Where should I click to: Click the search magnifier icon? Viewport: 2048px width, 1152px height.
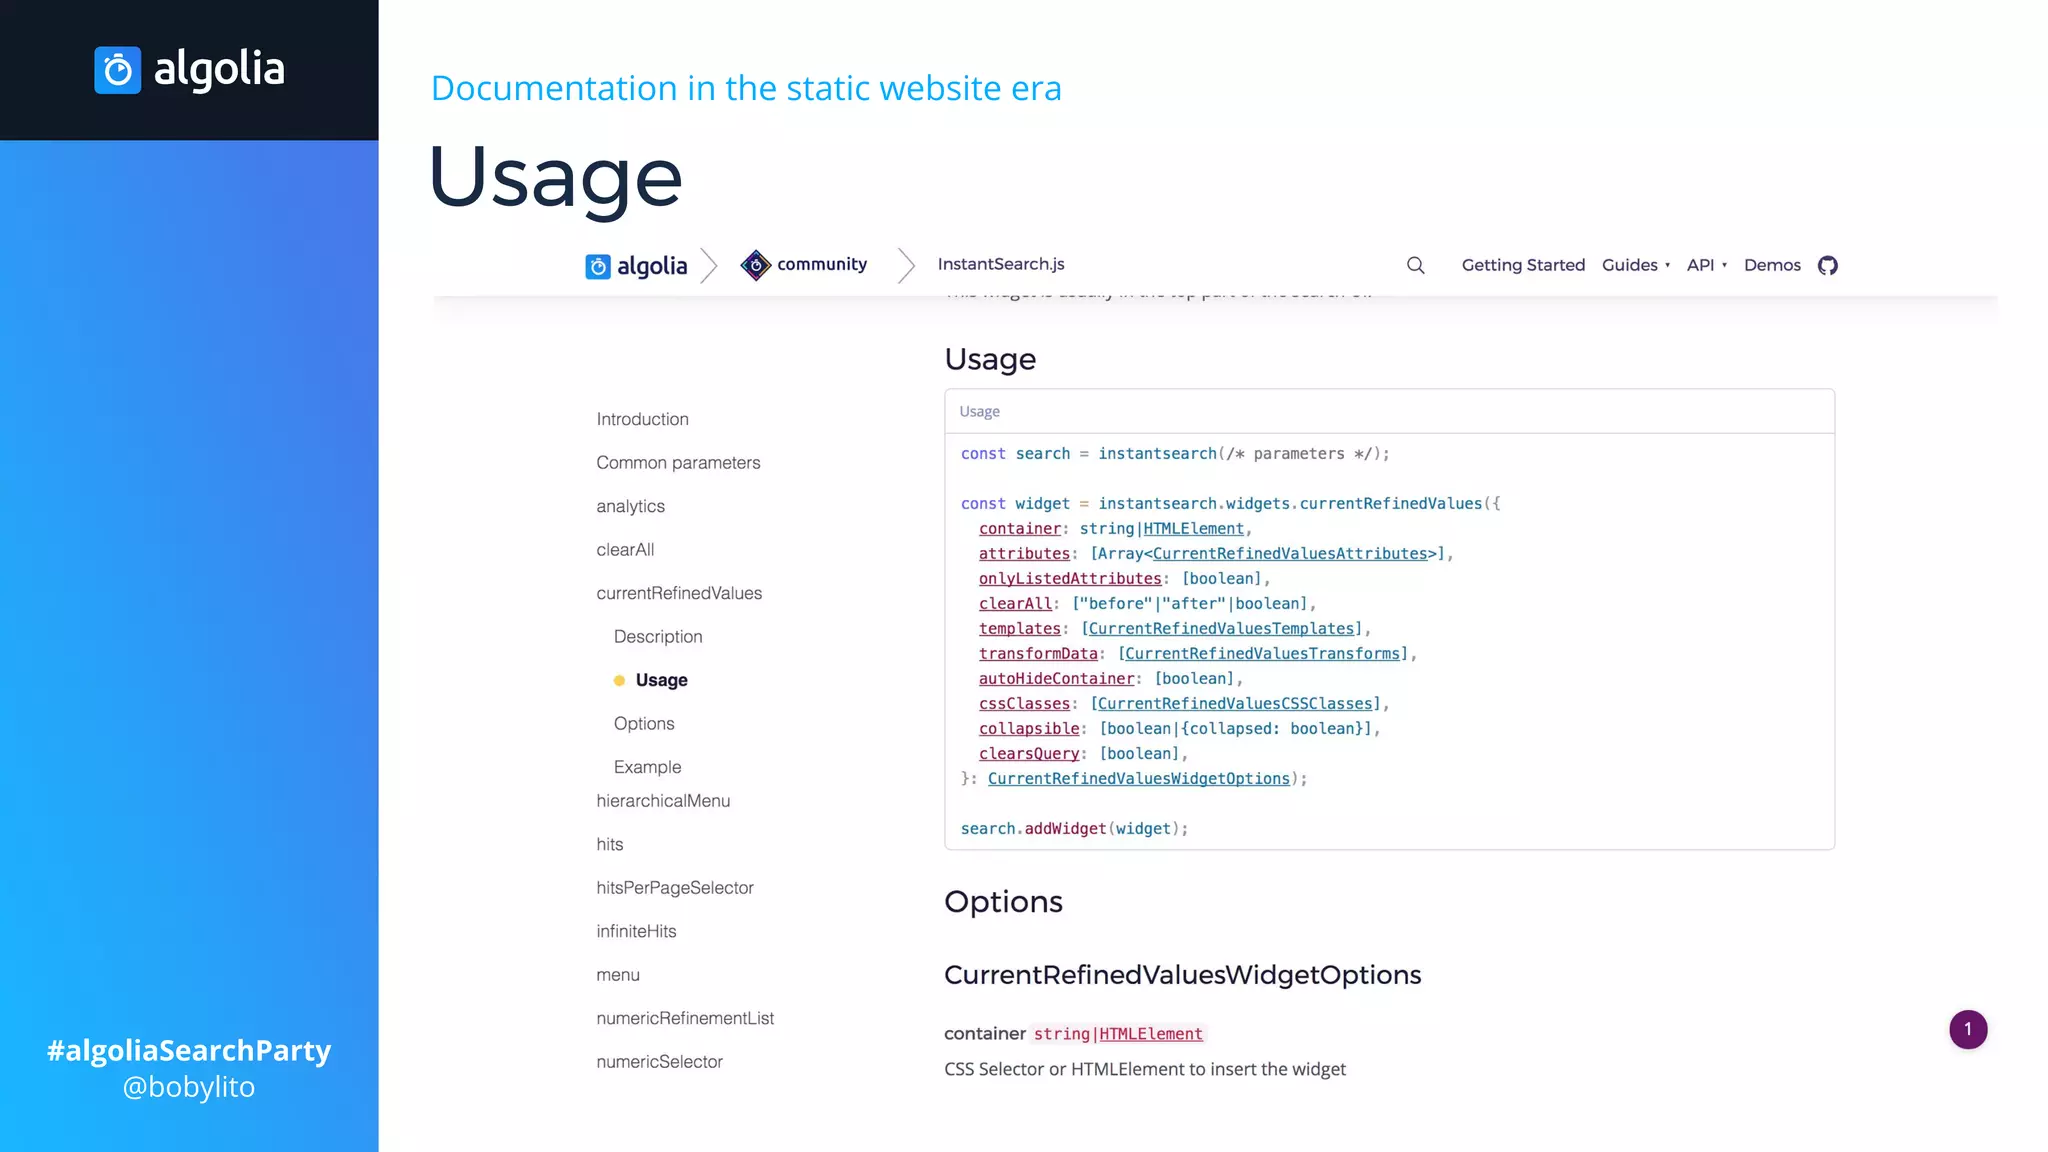click(1415, 265)
